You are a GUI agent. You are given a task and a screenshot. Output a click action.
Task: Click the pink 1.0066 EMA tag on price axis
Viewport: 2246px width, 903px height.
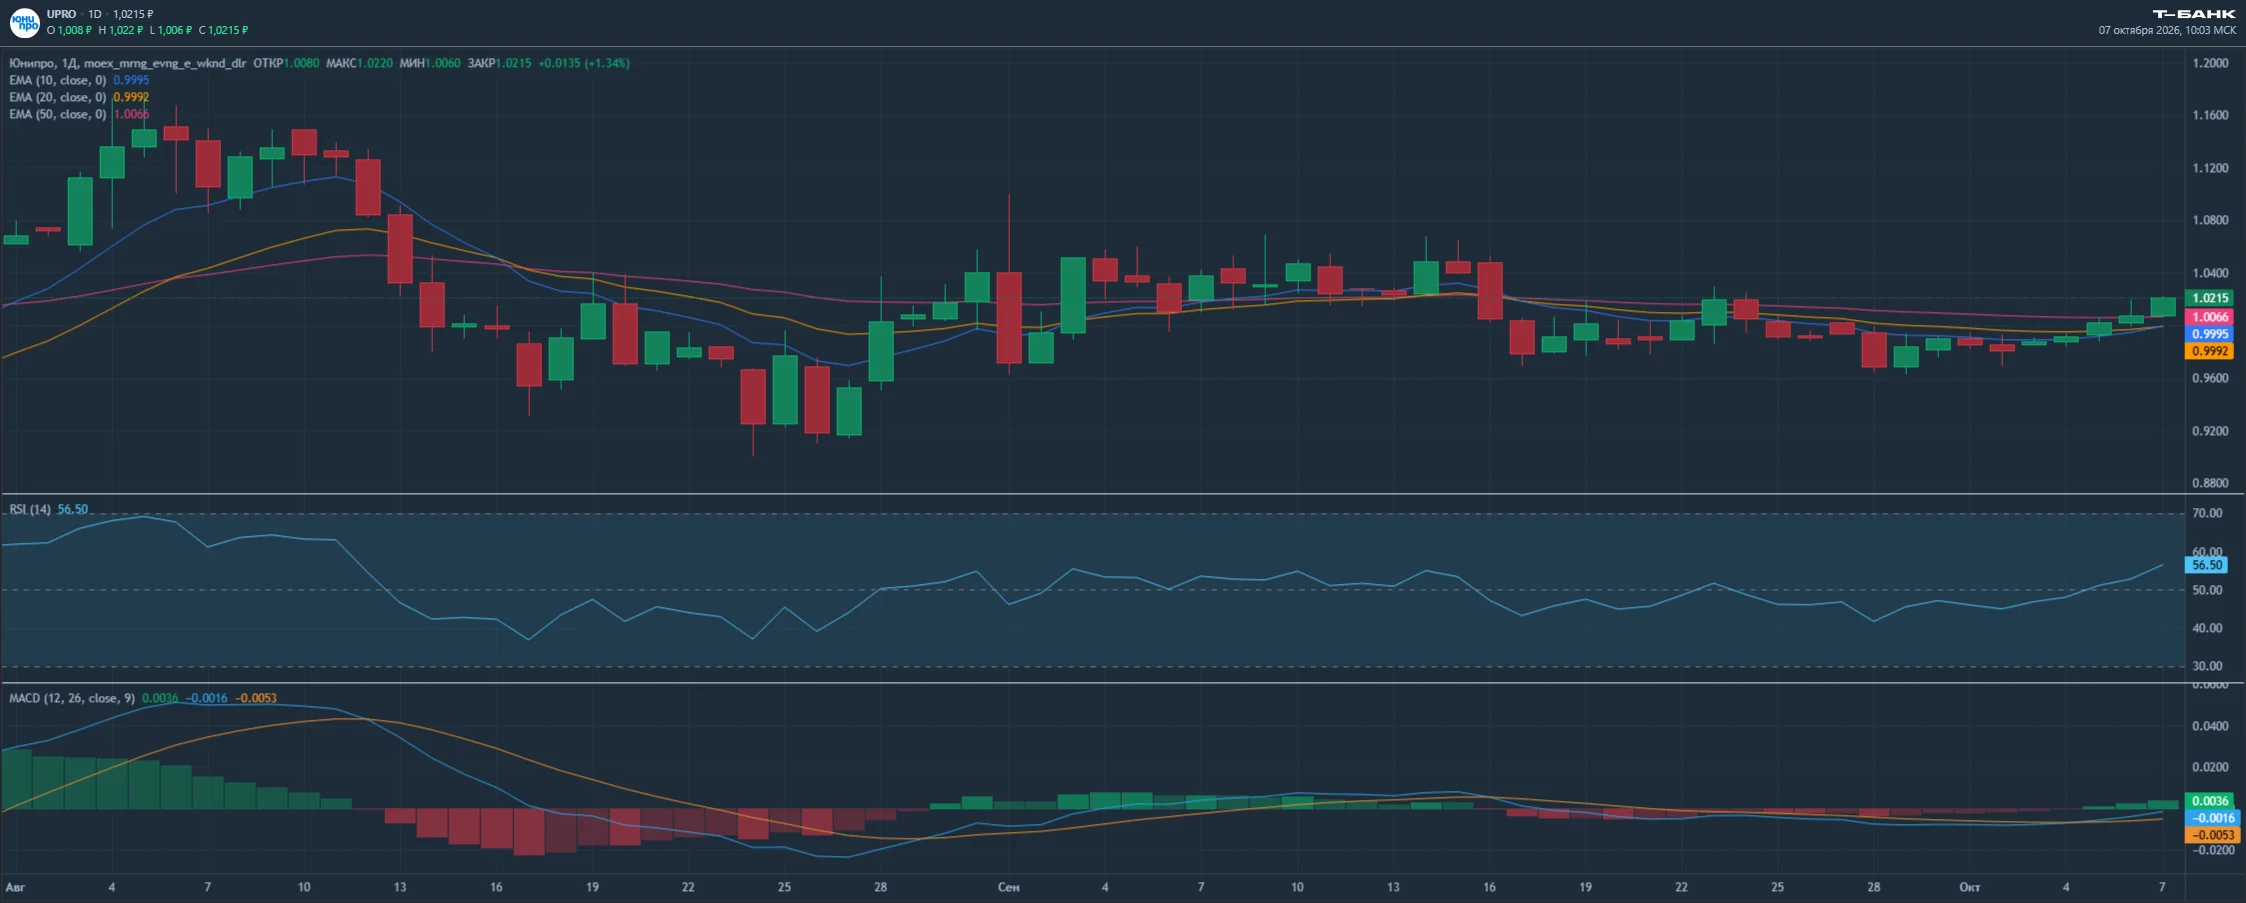(x=2210, y=317)
